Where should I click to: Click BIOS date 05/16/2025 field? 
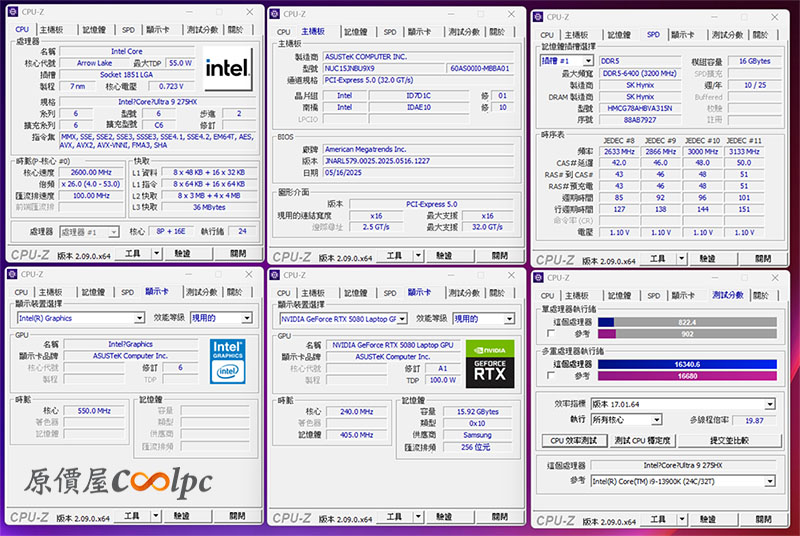(418, 172)
